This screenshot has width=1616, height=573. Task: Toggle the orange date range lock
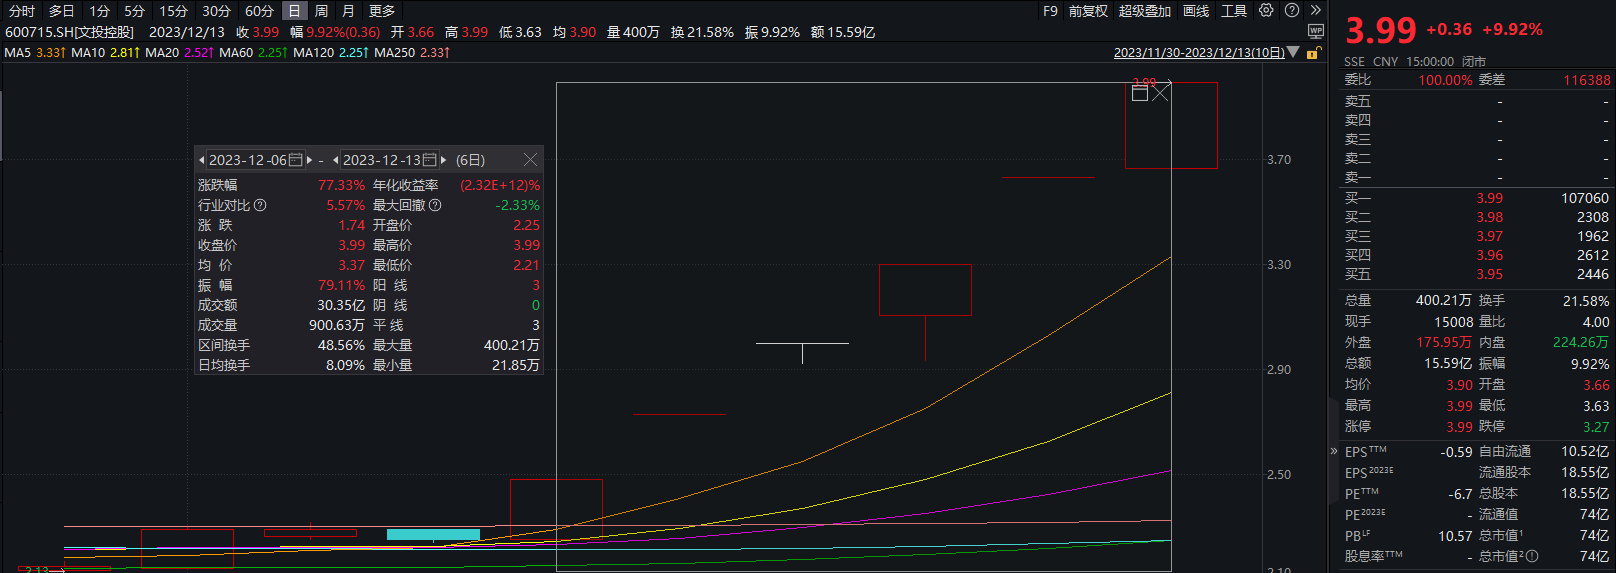pos(1314,53)
